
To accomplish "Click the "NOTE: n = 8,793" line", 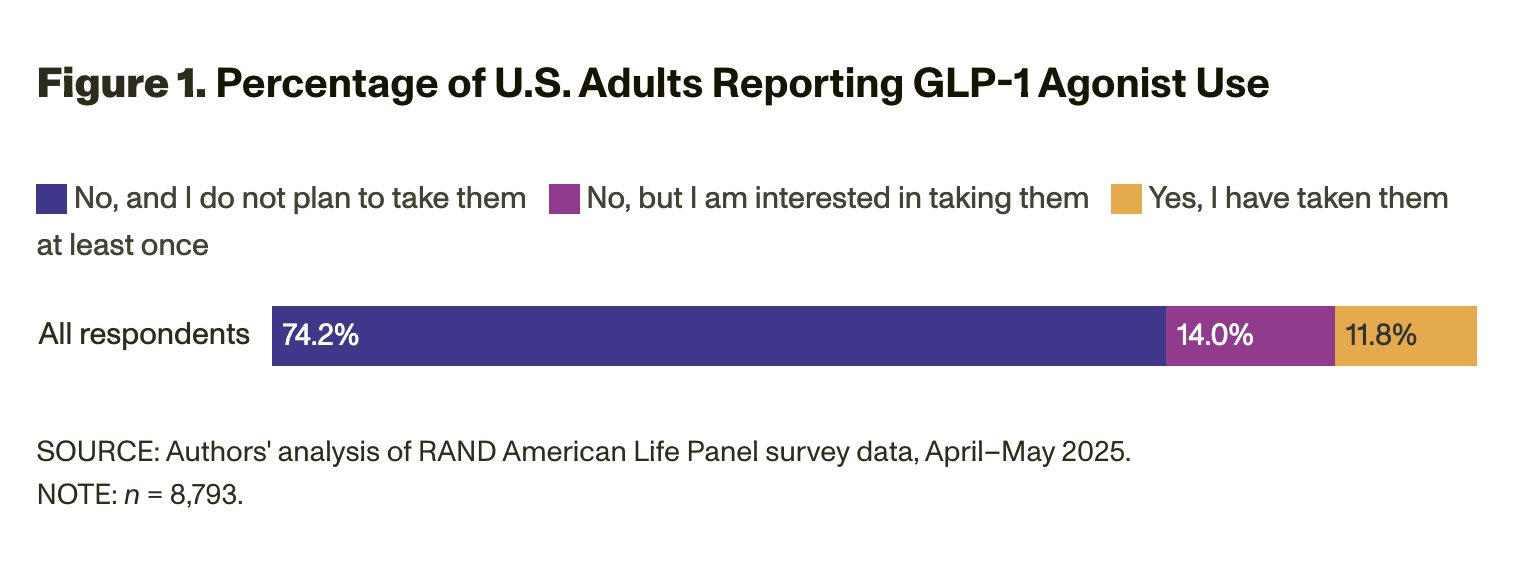I will click(140, 495).
